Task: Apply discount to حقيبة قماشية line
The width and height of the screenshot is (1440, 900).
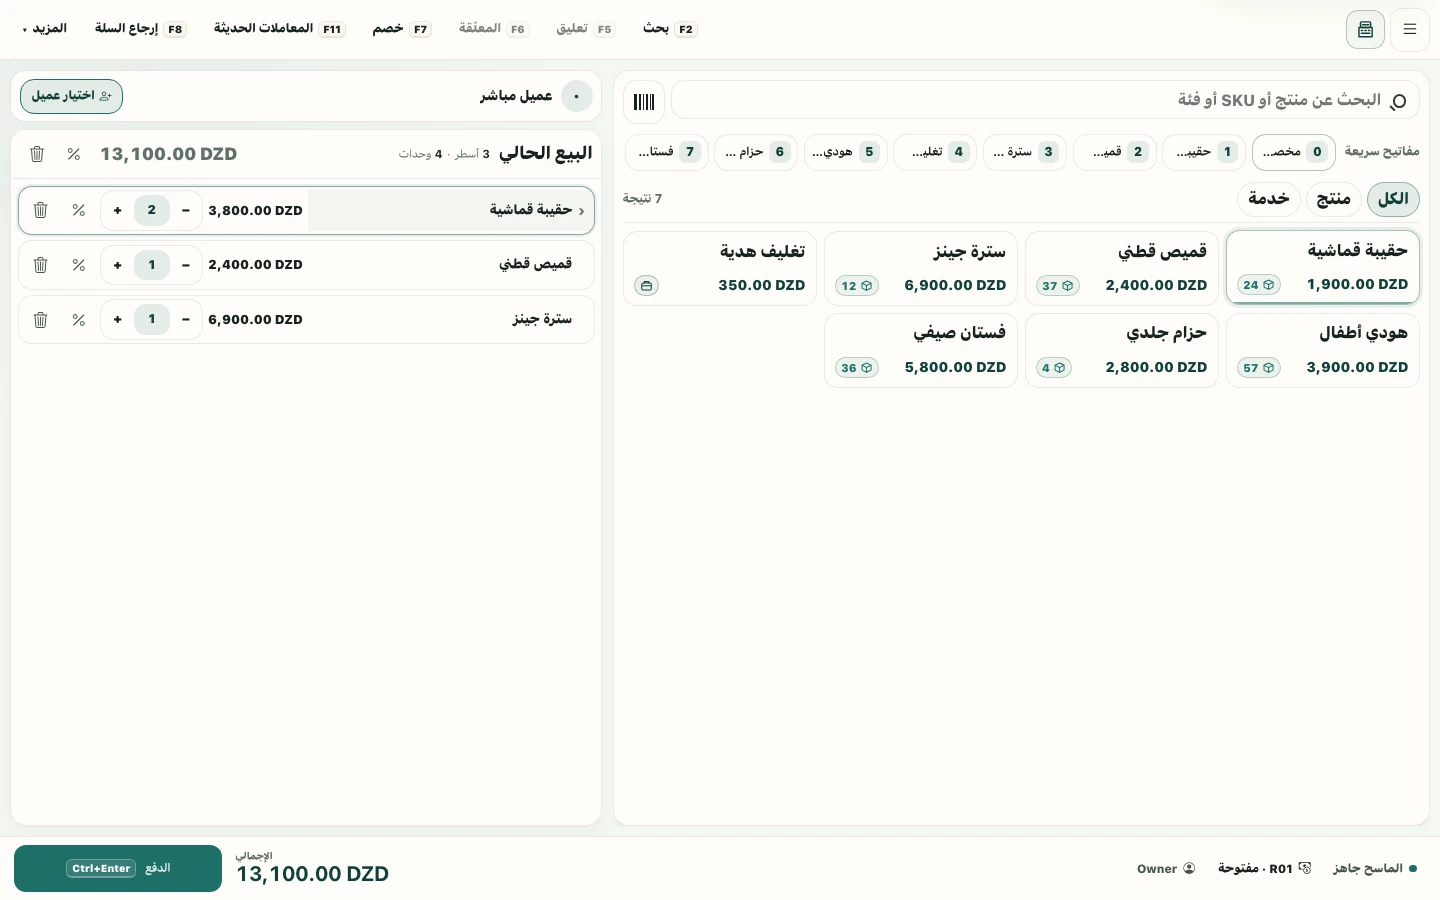Action: [79, 210]
